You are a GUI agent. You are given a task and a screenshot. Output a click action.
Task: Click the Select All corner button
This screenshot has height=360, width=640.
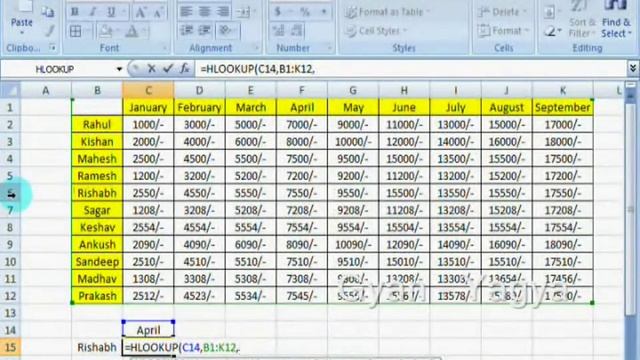click(10, 90)
